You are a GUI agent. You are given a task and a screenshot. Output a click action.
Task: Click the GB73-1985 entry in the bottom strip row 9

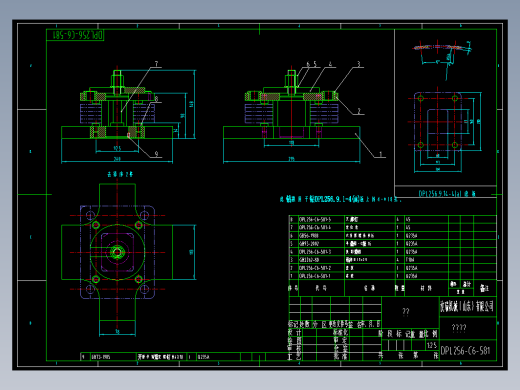101,357
